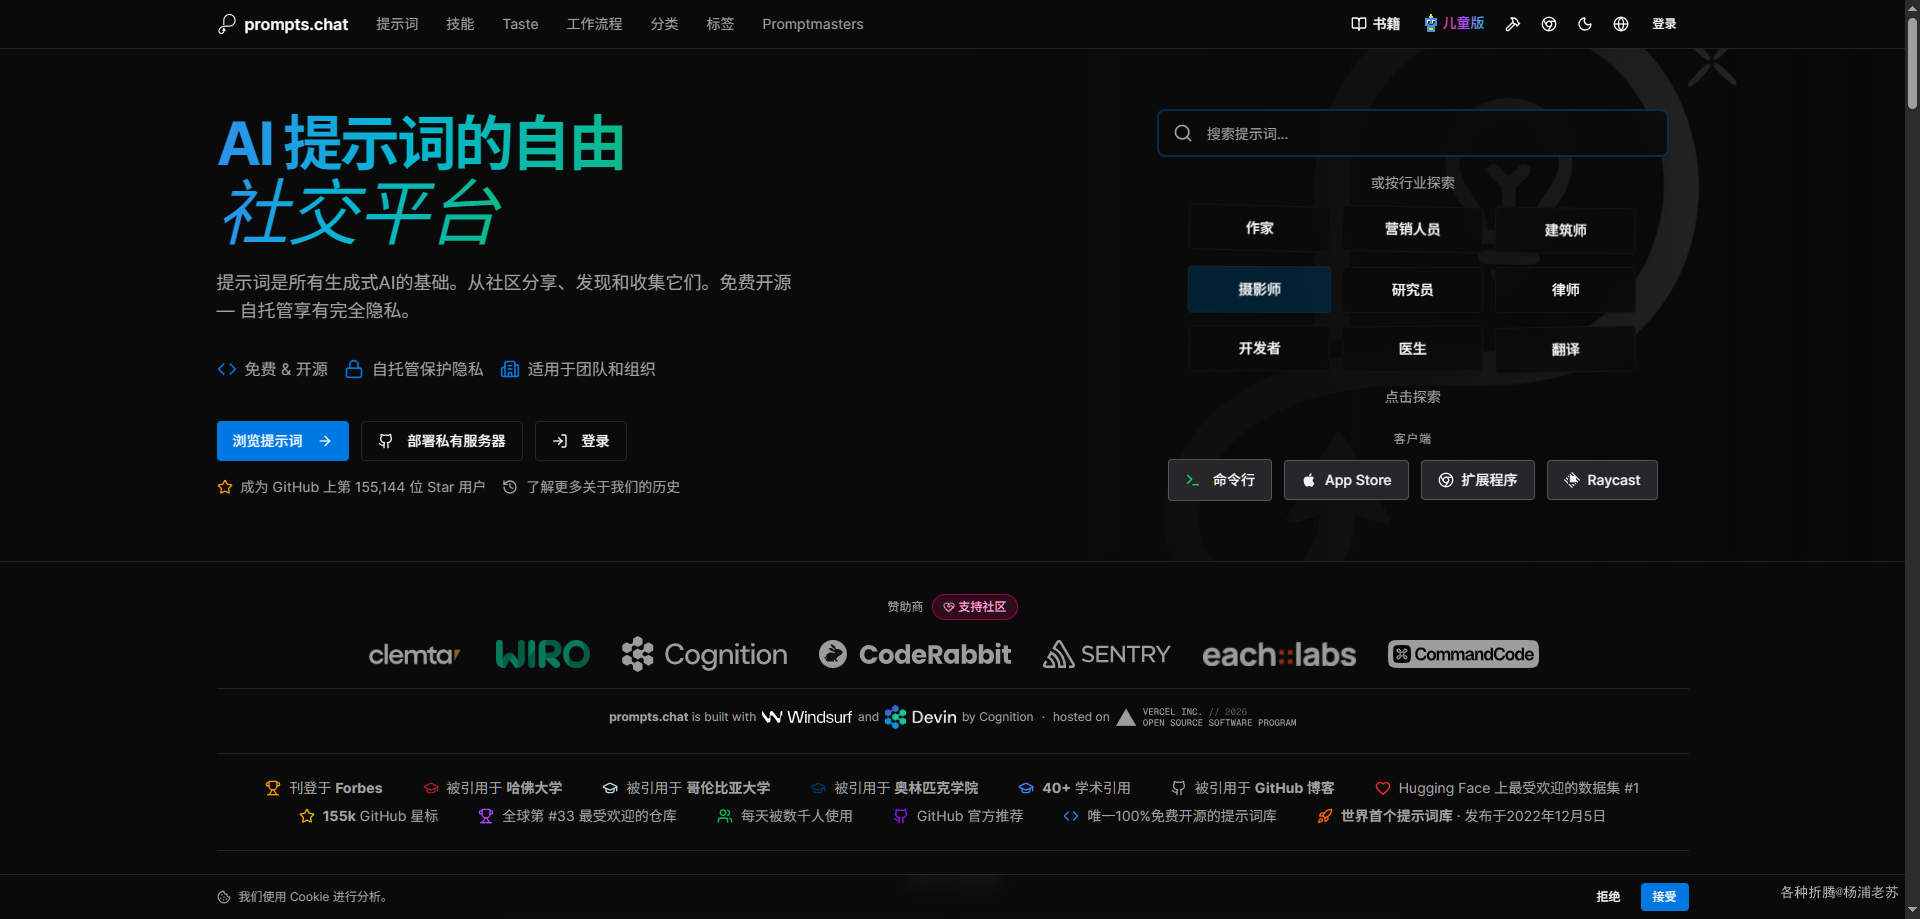Click 40+ 学术引用 achievement
The image size is (1920, 919).
coord(1075,788)
